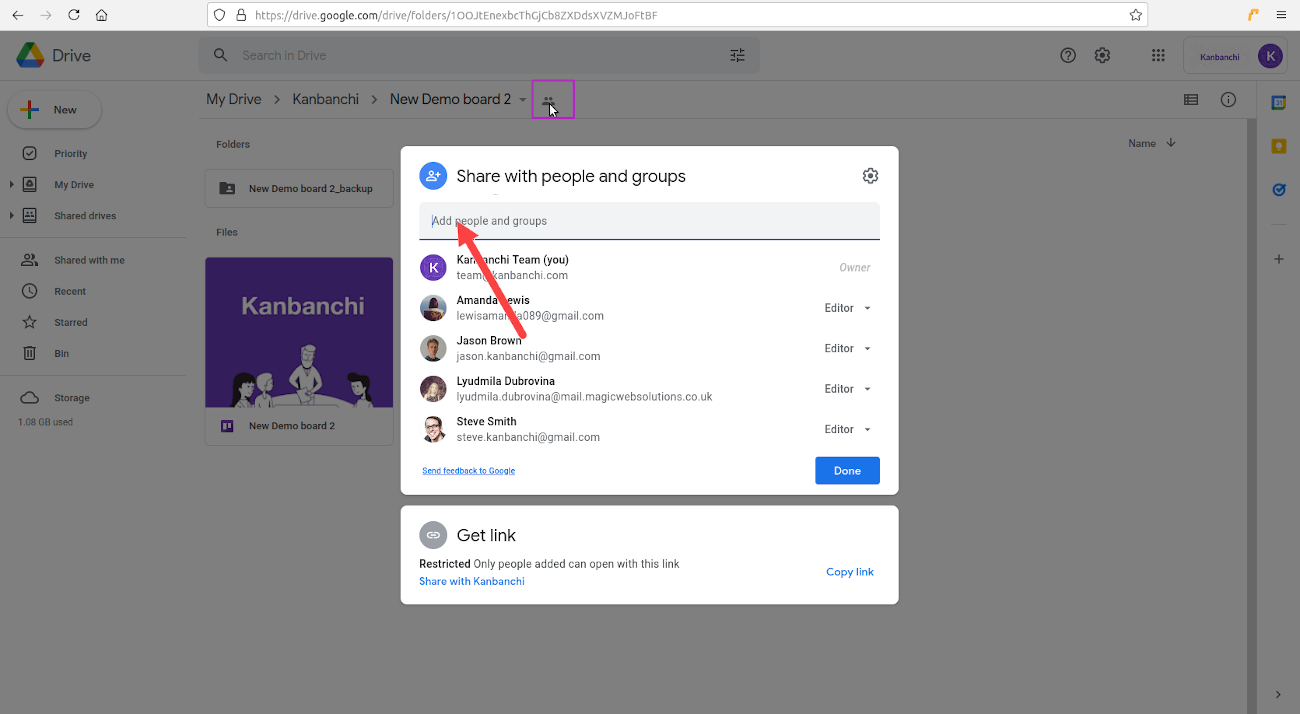The height and width of the screenshot is (714, 1300).
Task: Click Copy link in Get link
Action: coord(850,572)
